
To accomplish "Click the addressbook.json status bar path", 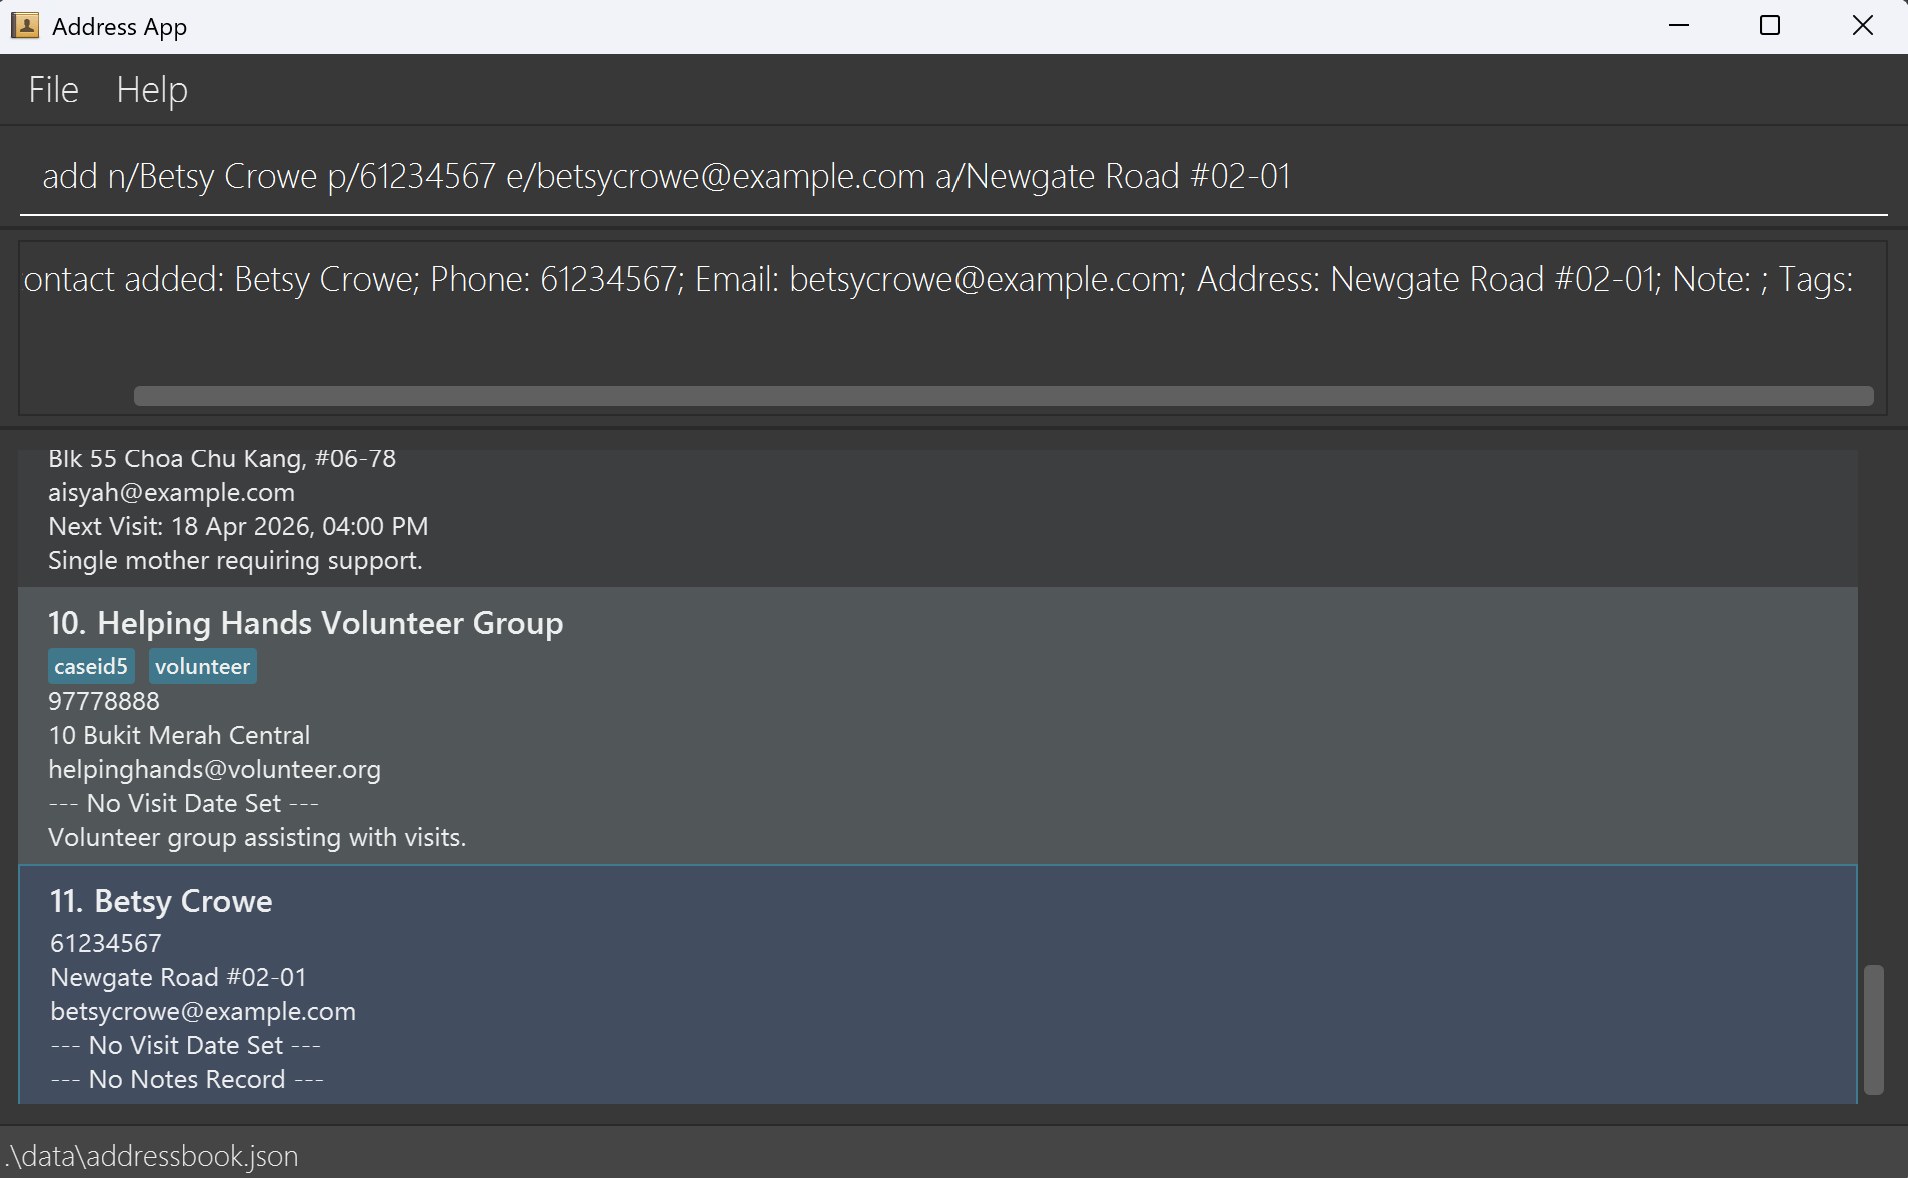I will click(x=152, y=1157).
